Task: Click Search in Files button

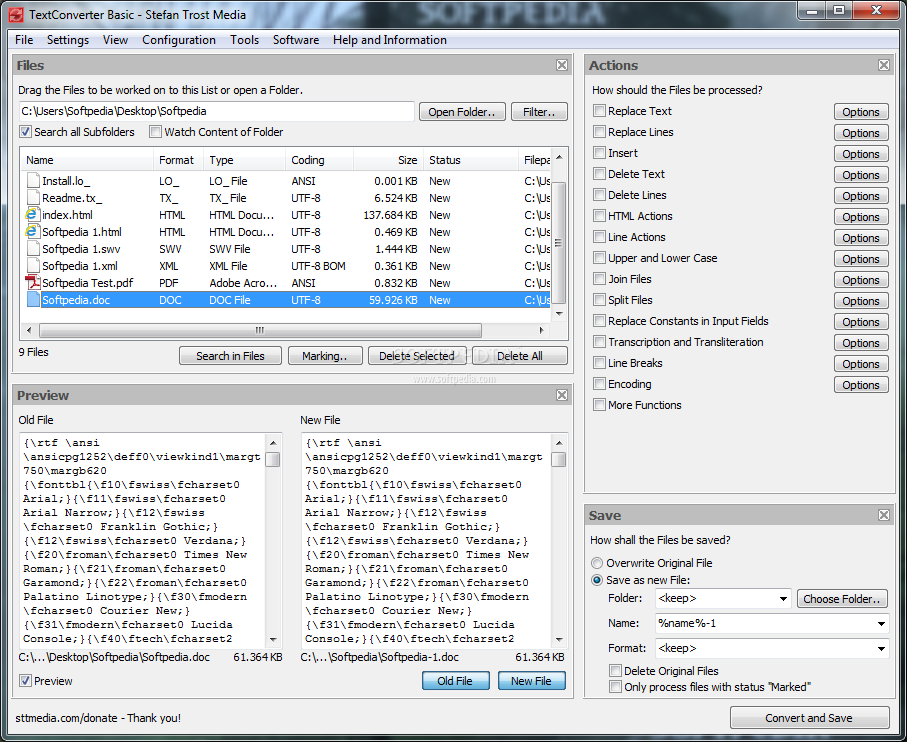Action: (230, 356)
